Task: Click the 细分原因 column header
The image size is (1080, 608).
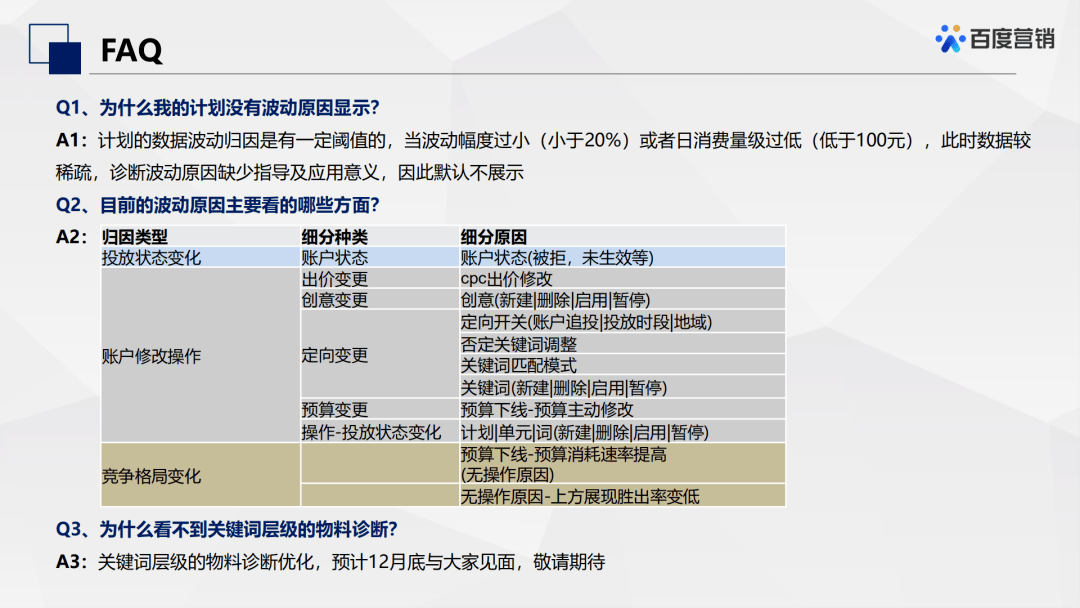Action: point(622,236)
